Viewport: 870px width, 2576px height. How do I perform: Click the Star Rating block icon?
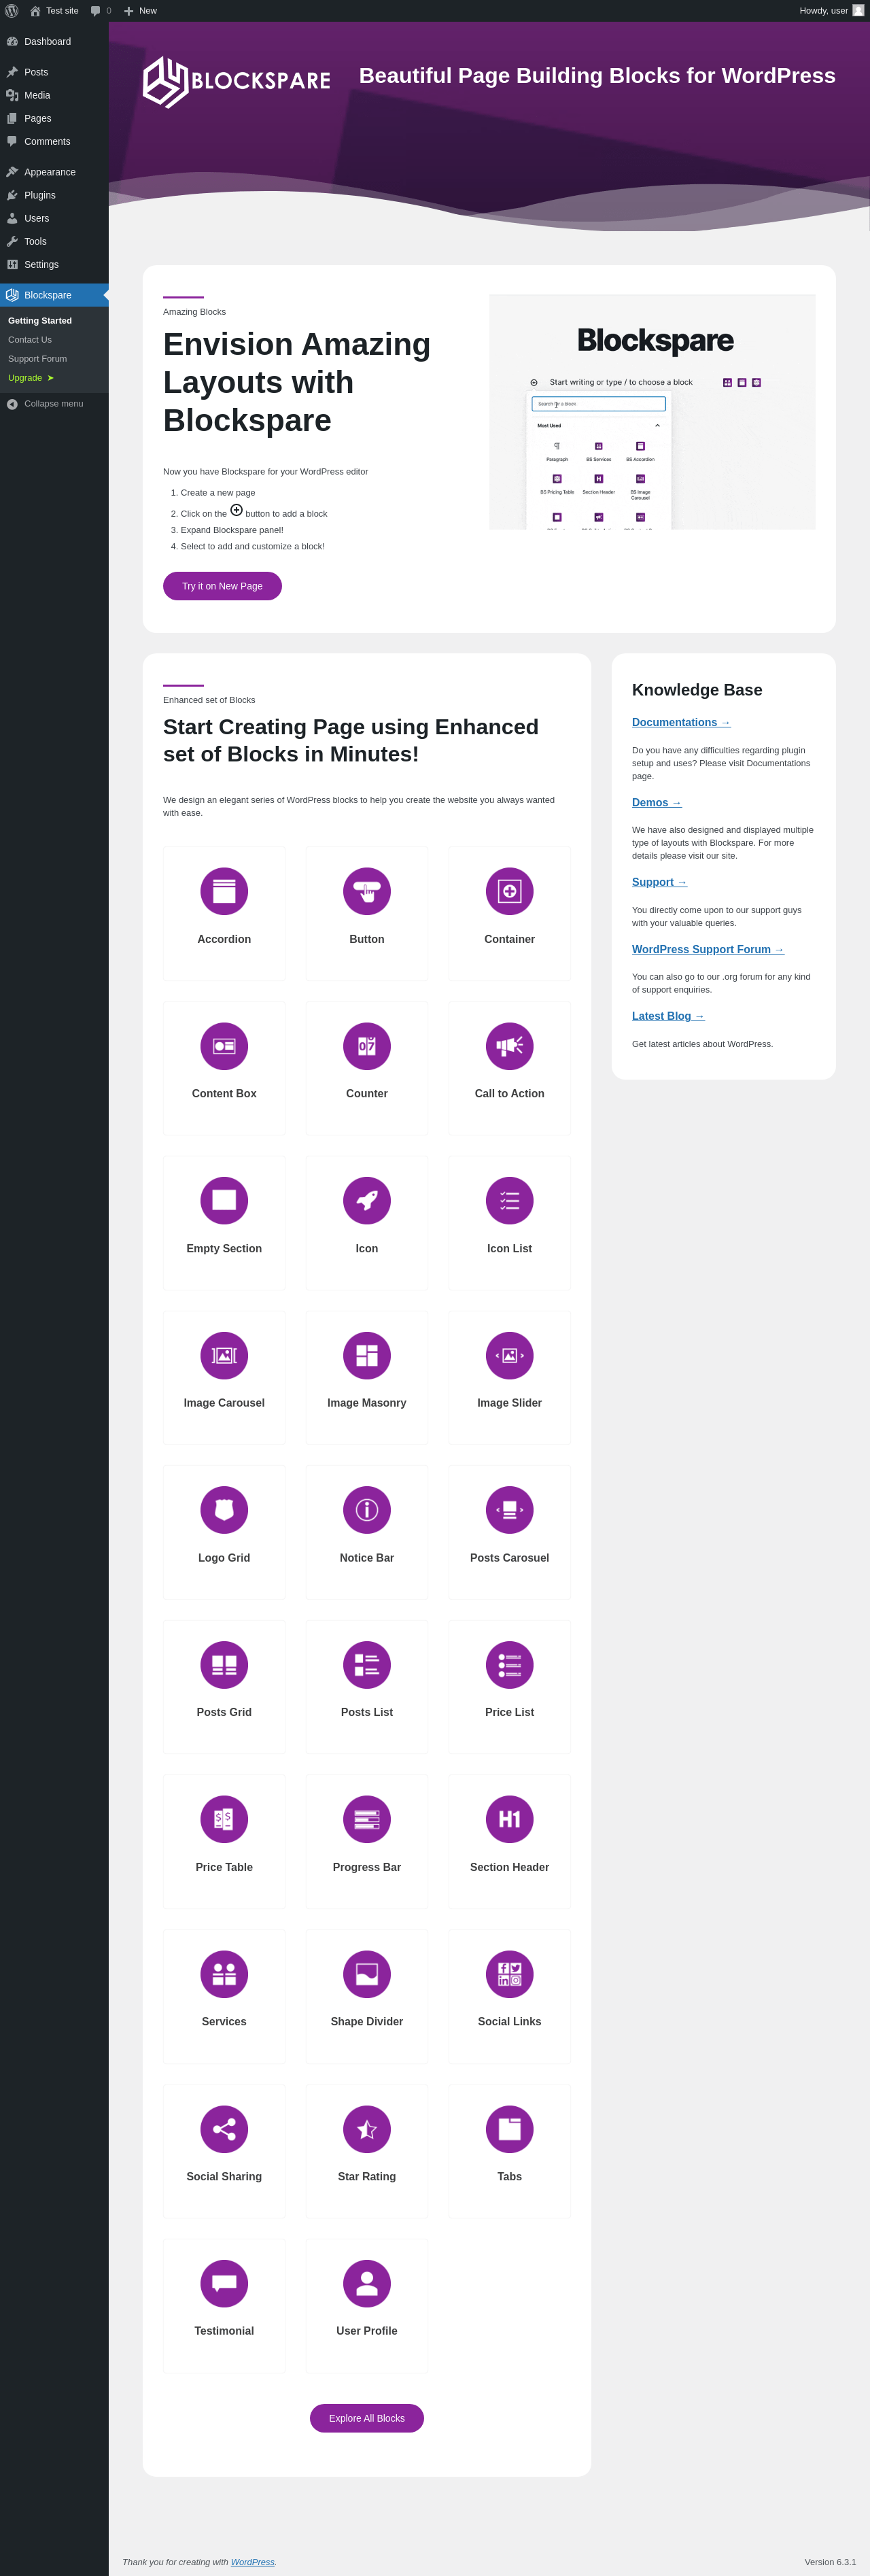point(367,2129)
